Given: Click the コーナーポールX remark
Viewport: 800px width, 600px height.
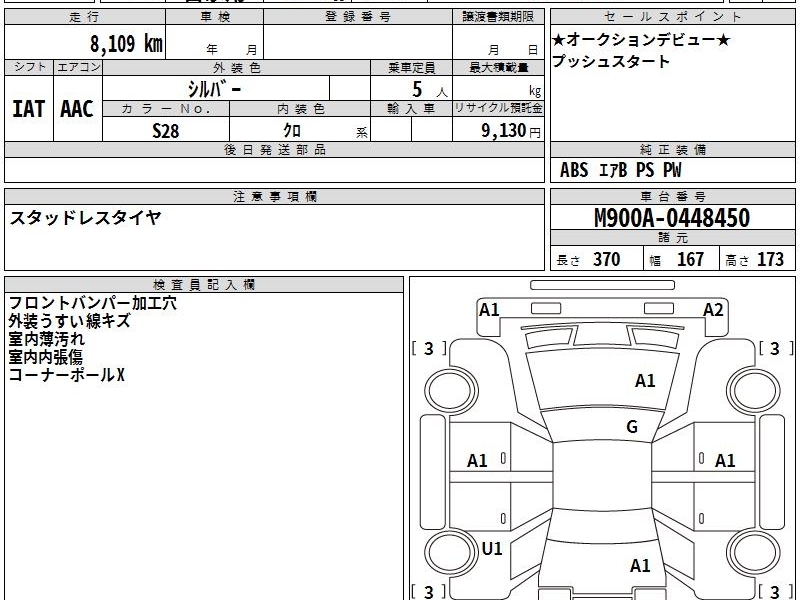Looking at the screenshot, I should (66, 375).
